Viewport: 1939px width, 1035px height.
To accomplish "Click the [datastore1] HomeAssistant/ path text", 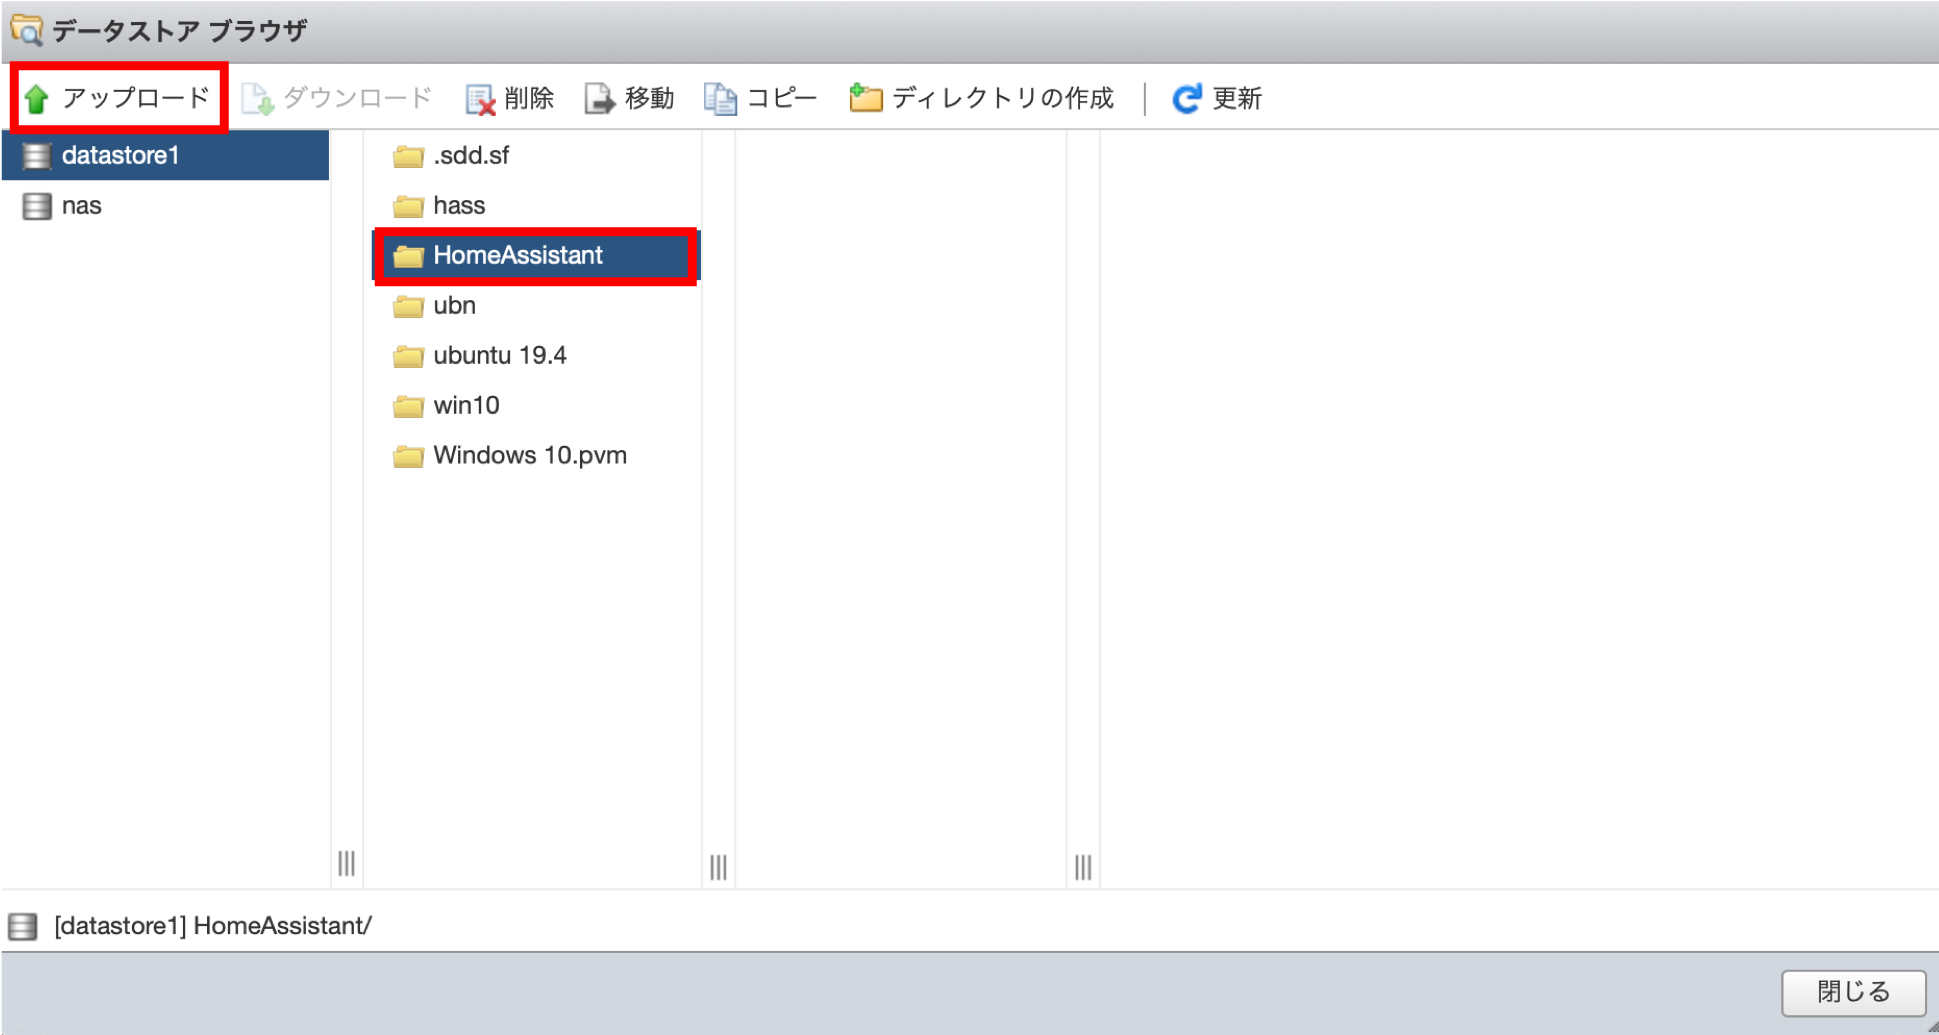I will click(x=213, y=925).
